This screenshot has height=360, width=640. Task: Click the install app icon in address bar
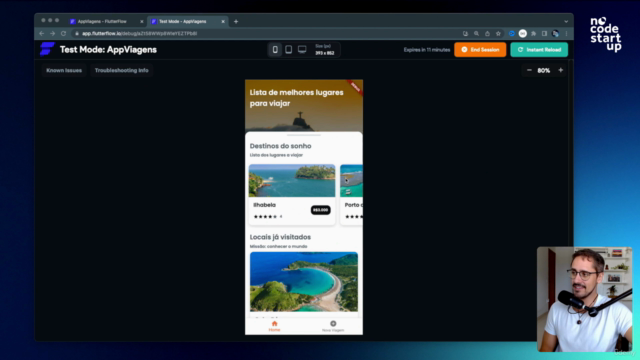(465, 33)
